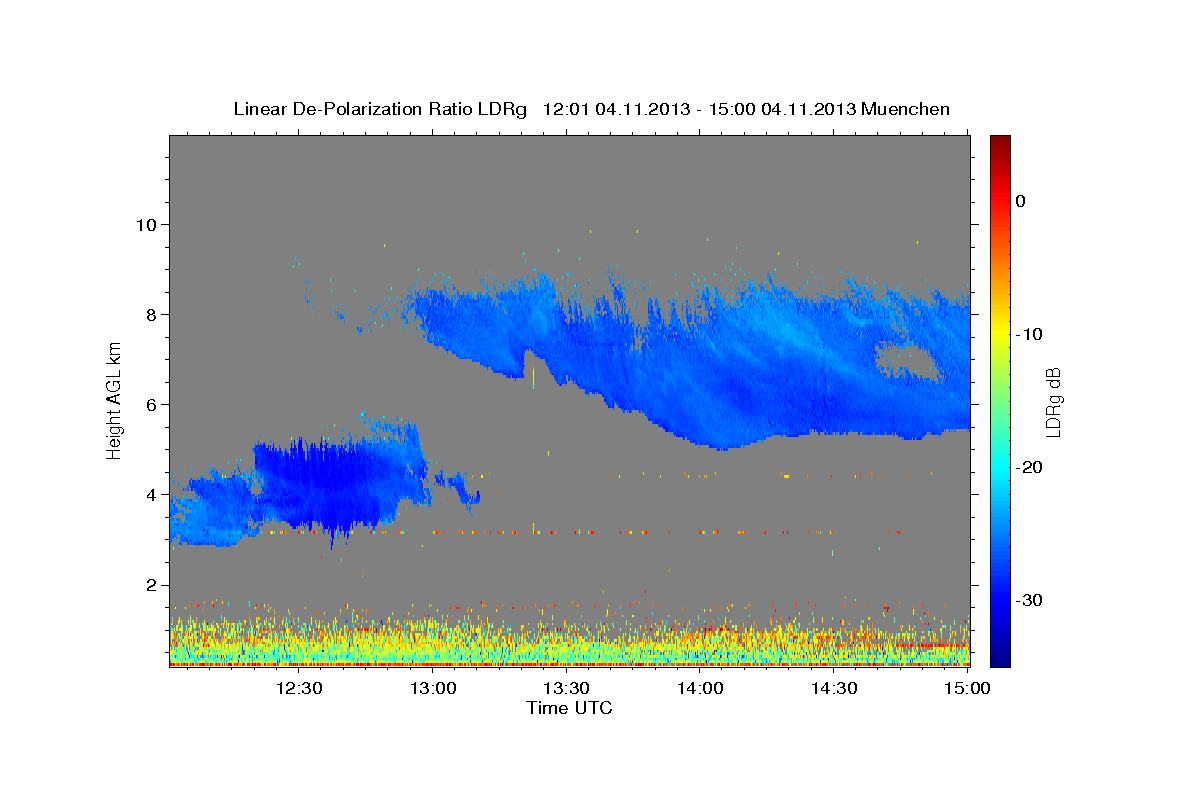Click the 'Time UTC' axis label
The height and width of the screenshot is (800, 1200).
point(569,708)
